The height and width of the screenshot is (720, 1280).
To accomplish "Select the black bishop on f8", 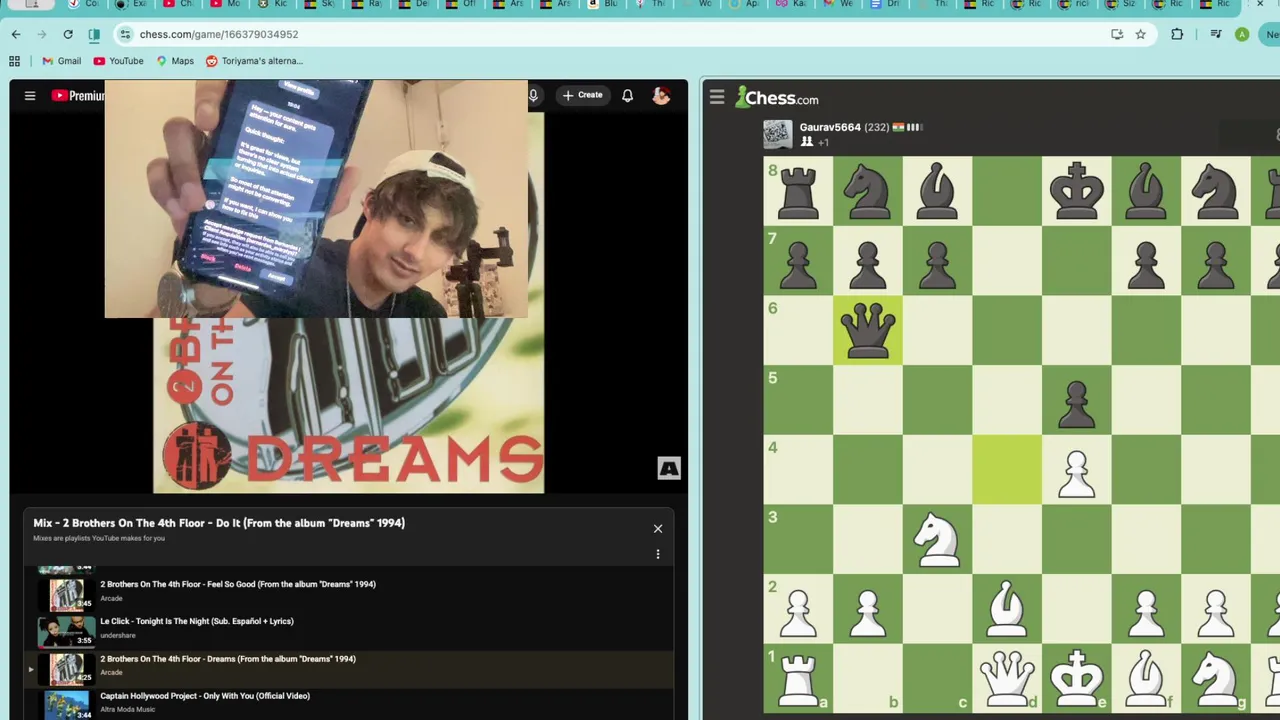I will click(x=1147, y=191).
